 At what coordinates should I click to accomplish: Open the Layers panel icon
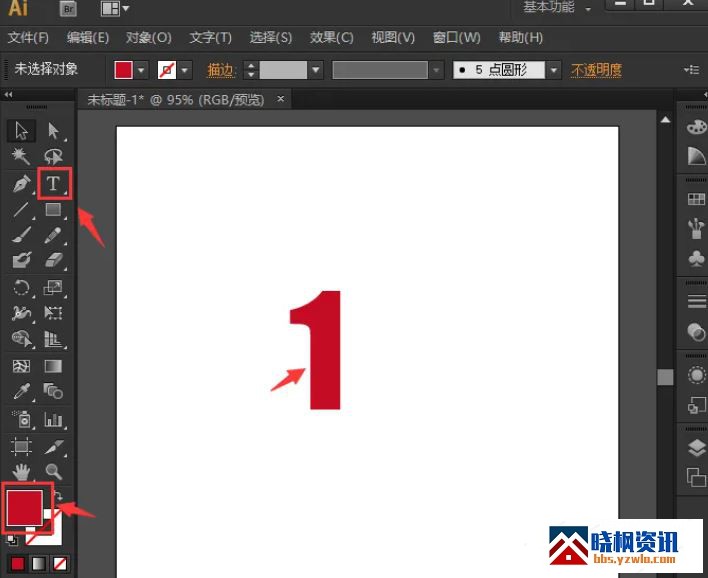696,448
